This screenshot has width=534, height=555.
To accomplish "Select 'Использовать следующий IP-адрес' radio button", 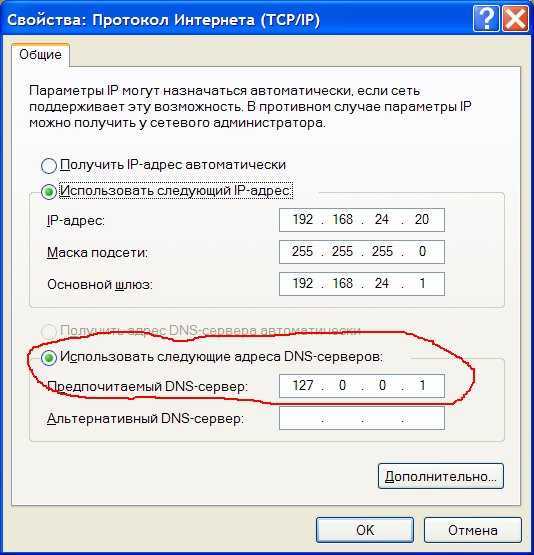I will pyautogui.click(x=48, y=191).
